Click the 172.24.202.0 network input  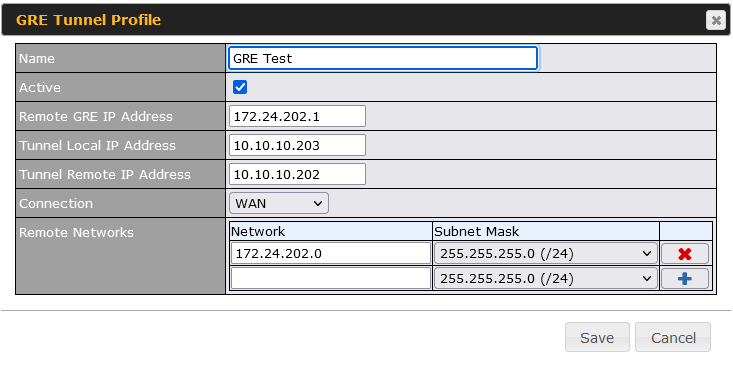(x=331, y=253)
